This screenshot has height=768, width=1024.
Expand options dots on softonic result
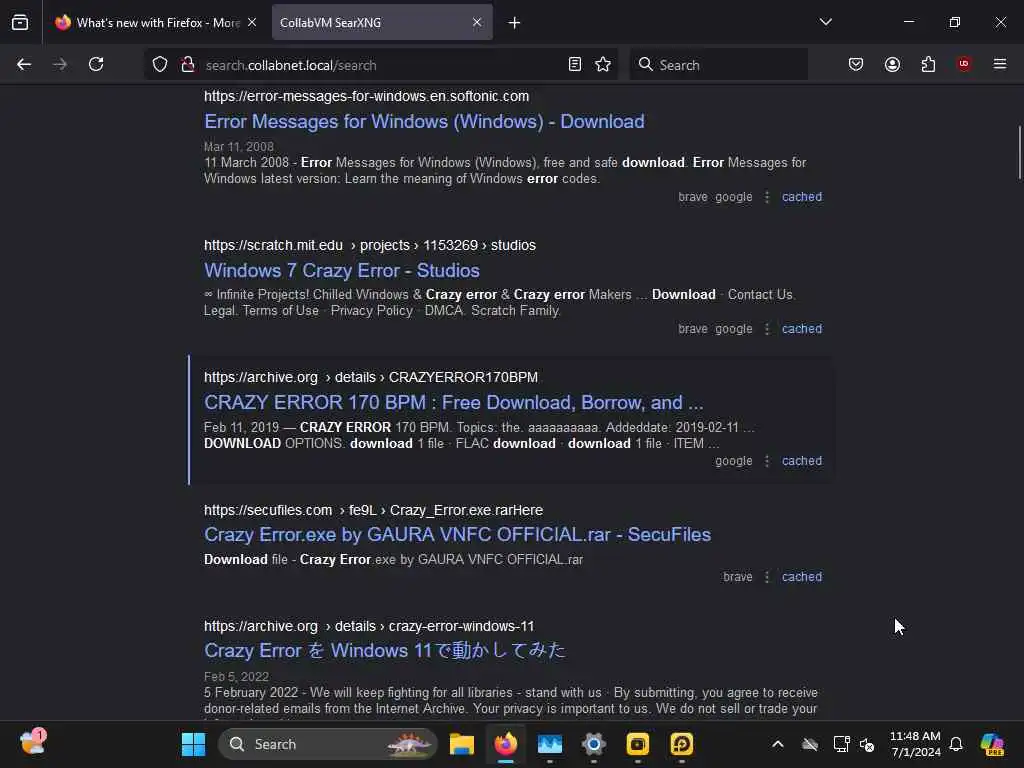(767, 197)
